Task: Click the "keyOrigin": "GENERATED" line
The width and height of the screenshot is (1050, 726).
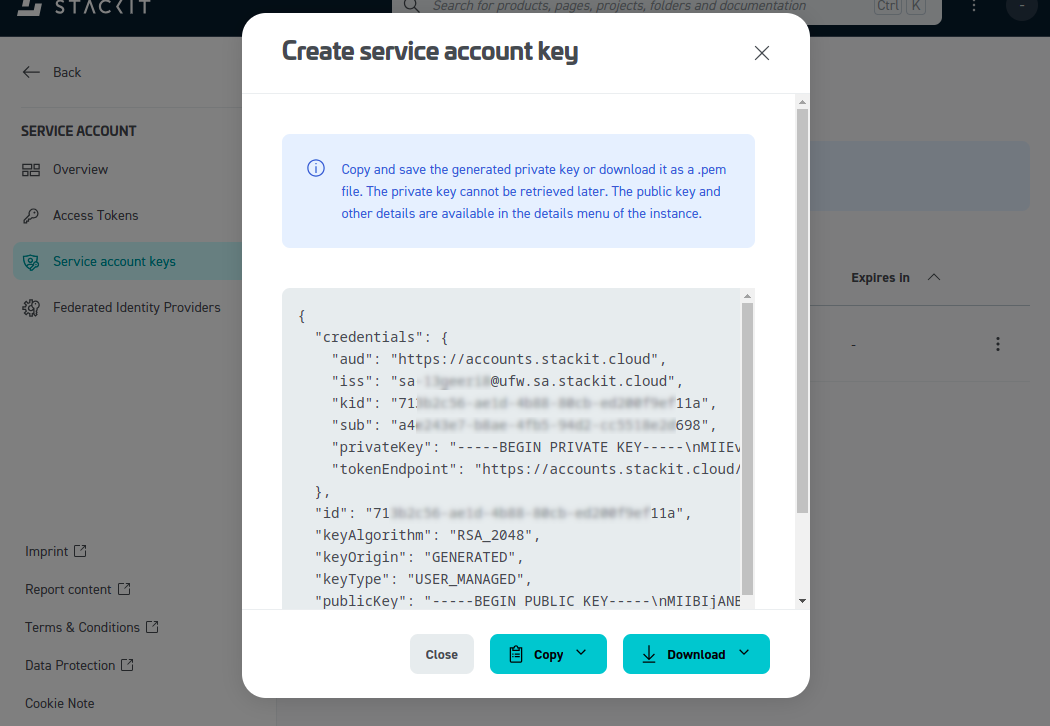Action: click(419, 557)
